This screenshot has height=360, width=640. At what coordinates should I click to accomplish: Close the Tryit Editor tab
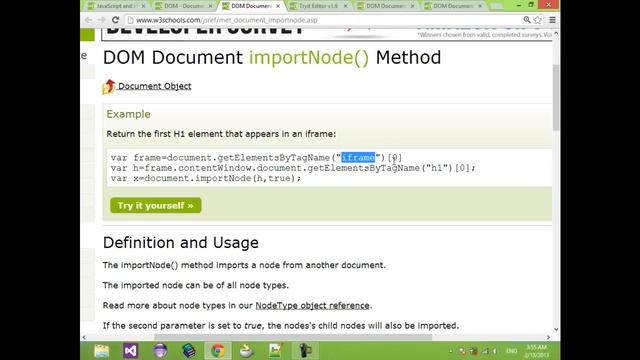pos(346,6)
